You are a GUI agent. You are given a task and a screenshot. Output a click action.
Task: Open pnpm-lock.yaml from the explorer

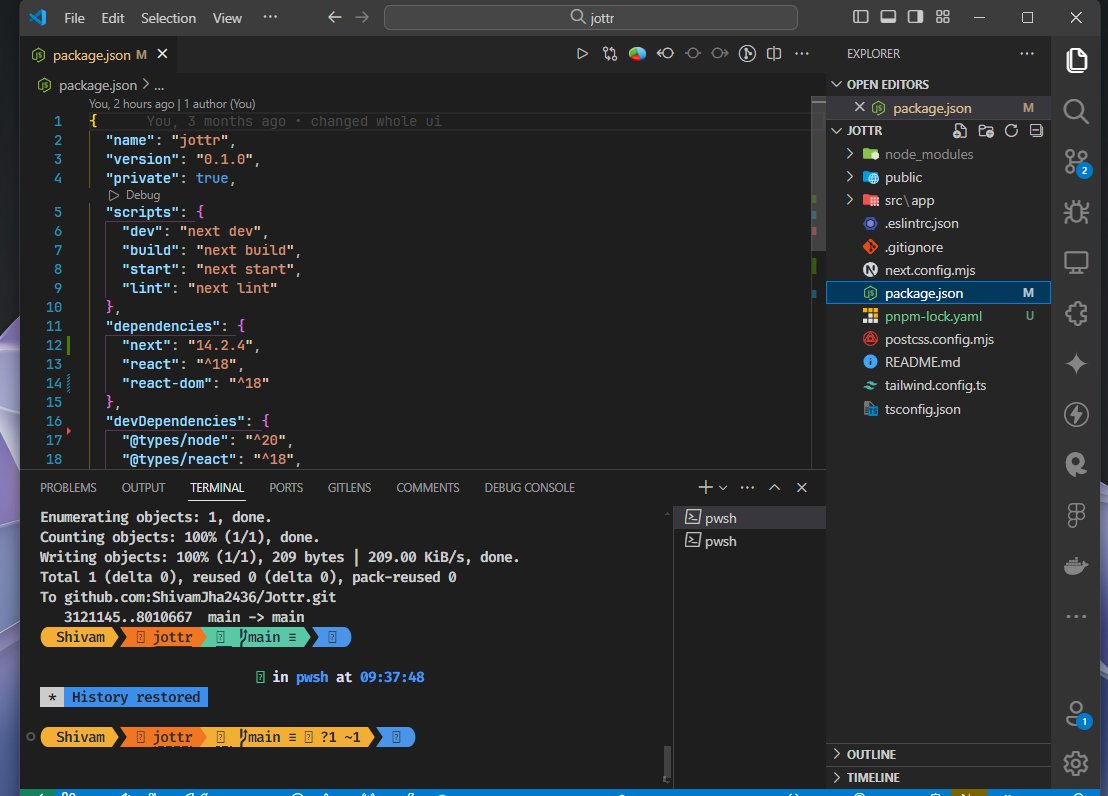click(x=938, y=316)
